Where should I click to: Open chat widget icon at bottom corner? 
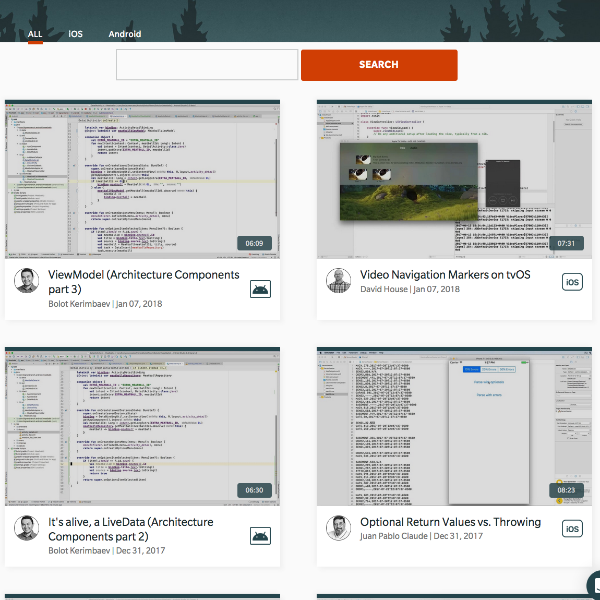click(592, 587)
